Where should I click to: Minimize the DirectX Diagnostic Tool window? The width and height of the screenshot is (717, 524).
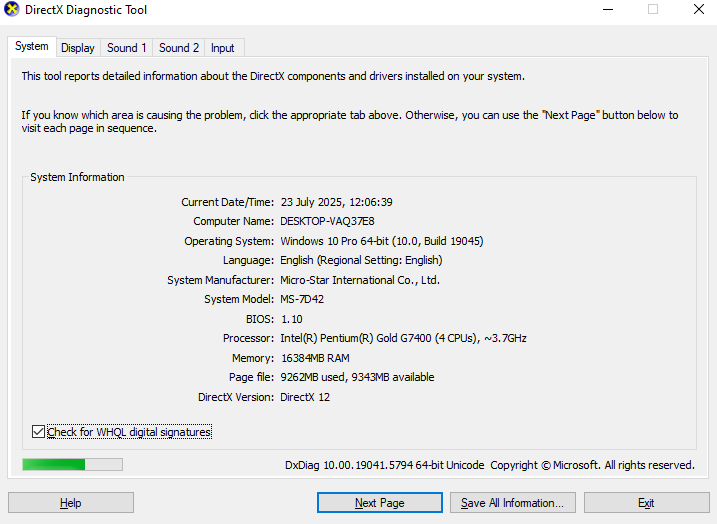tap(608, 9)
